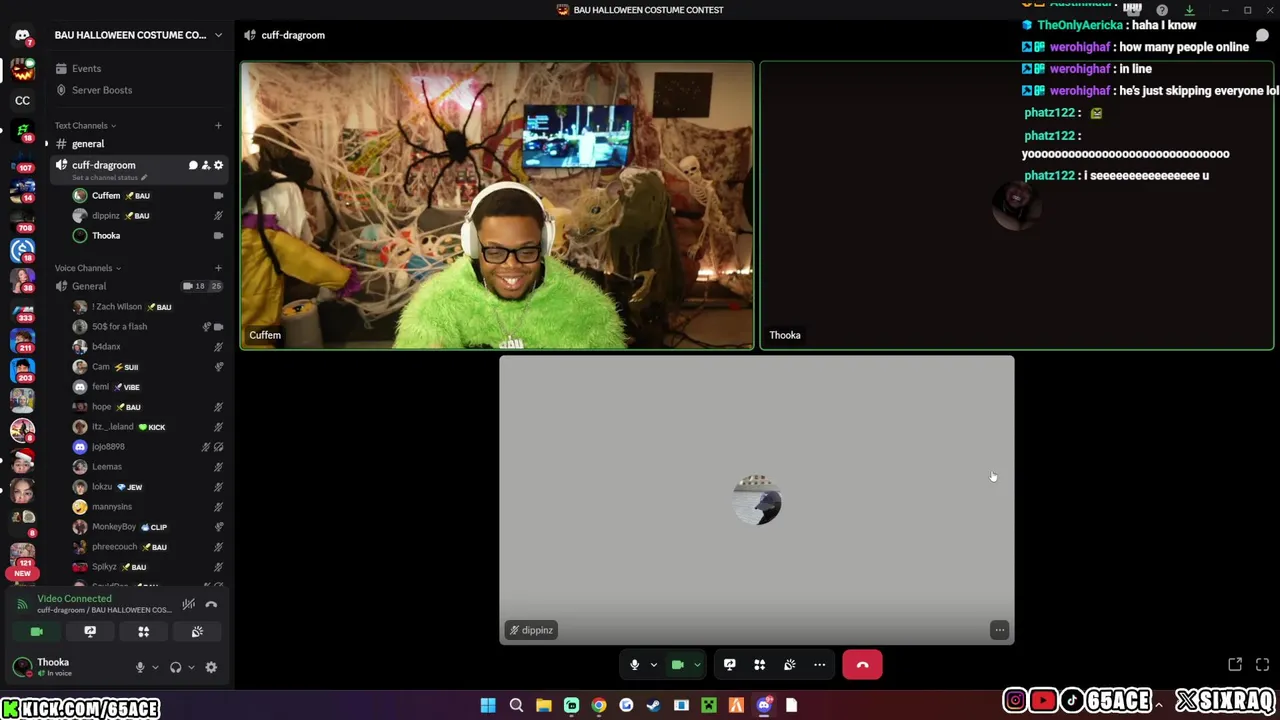
Task: Create a new voice channel
Action: [218, 268]
